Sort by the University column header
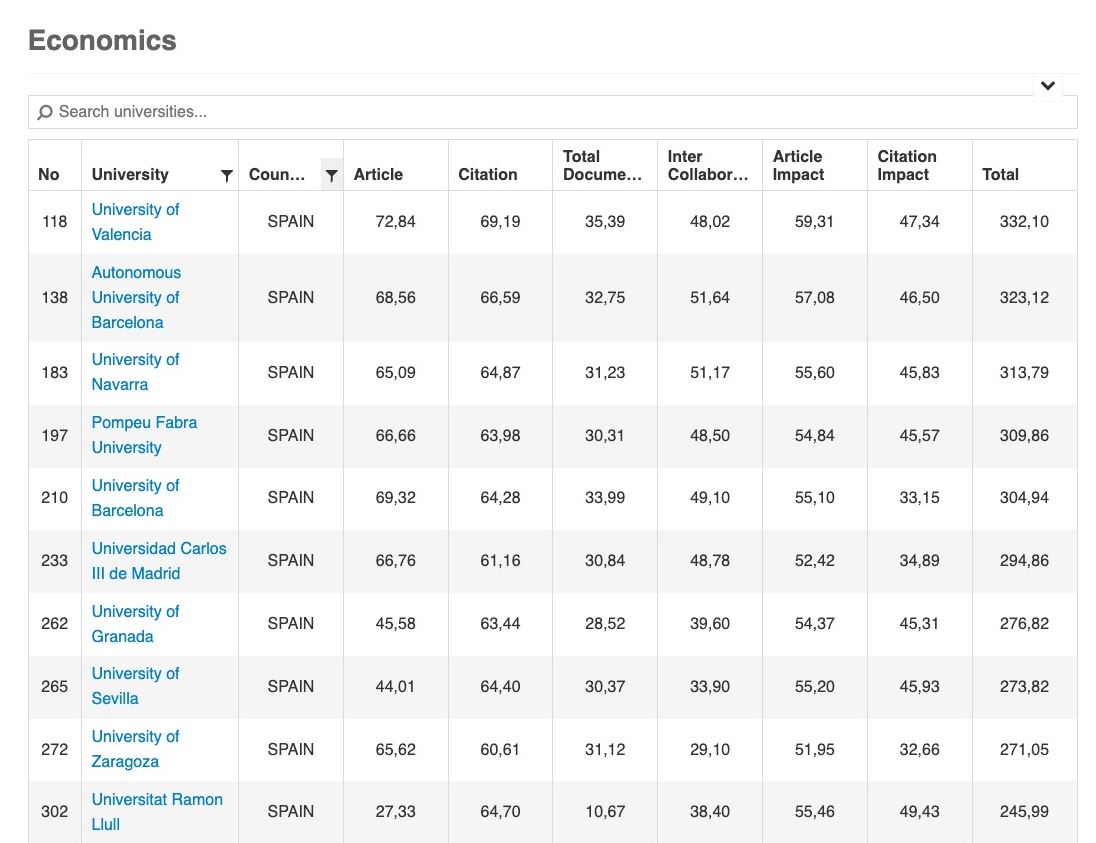The image size is (1096, 843). [x=130, y=174]
